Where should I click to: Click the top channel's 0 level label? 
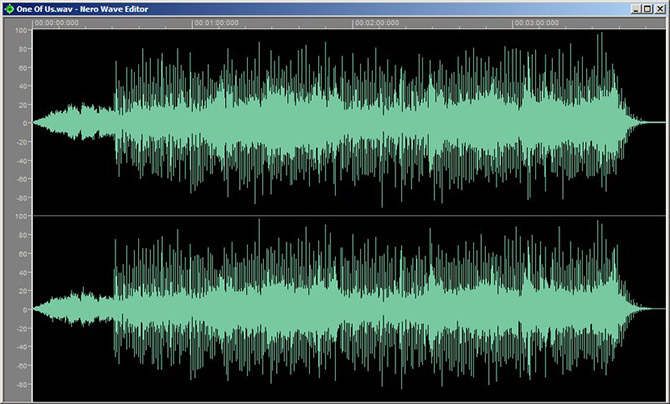click(x=24, y=122)
